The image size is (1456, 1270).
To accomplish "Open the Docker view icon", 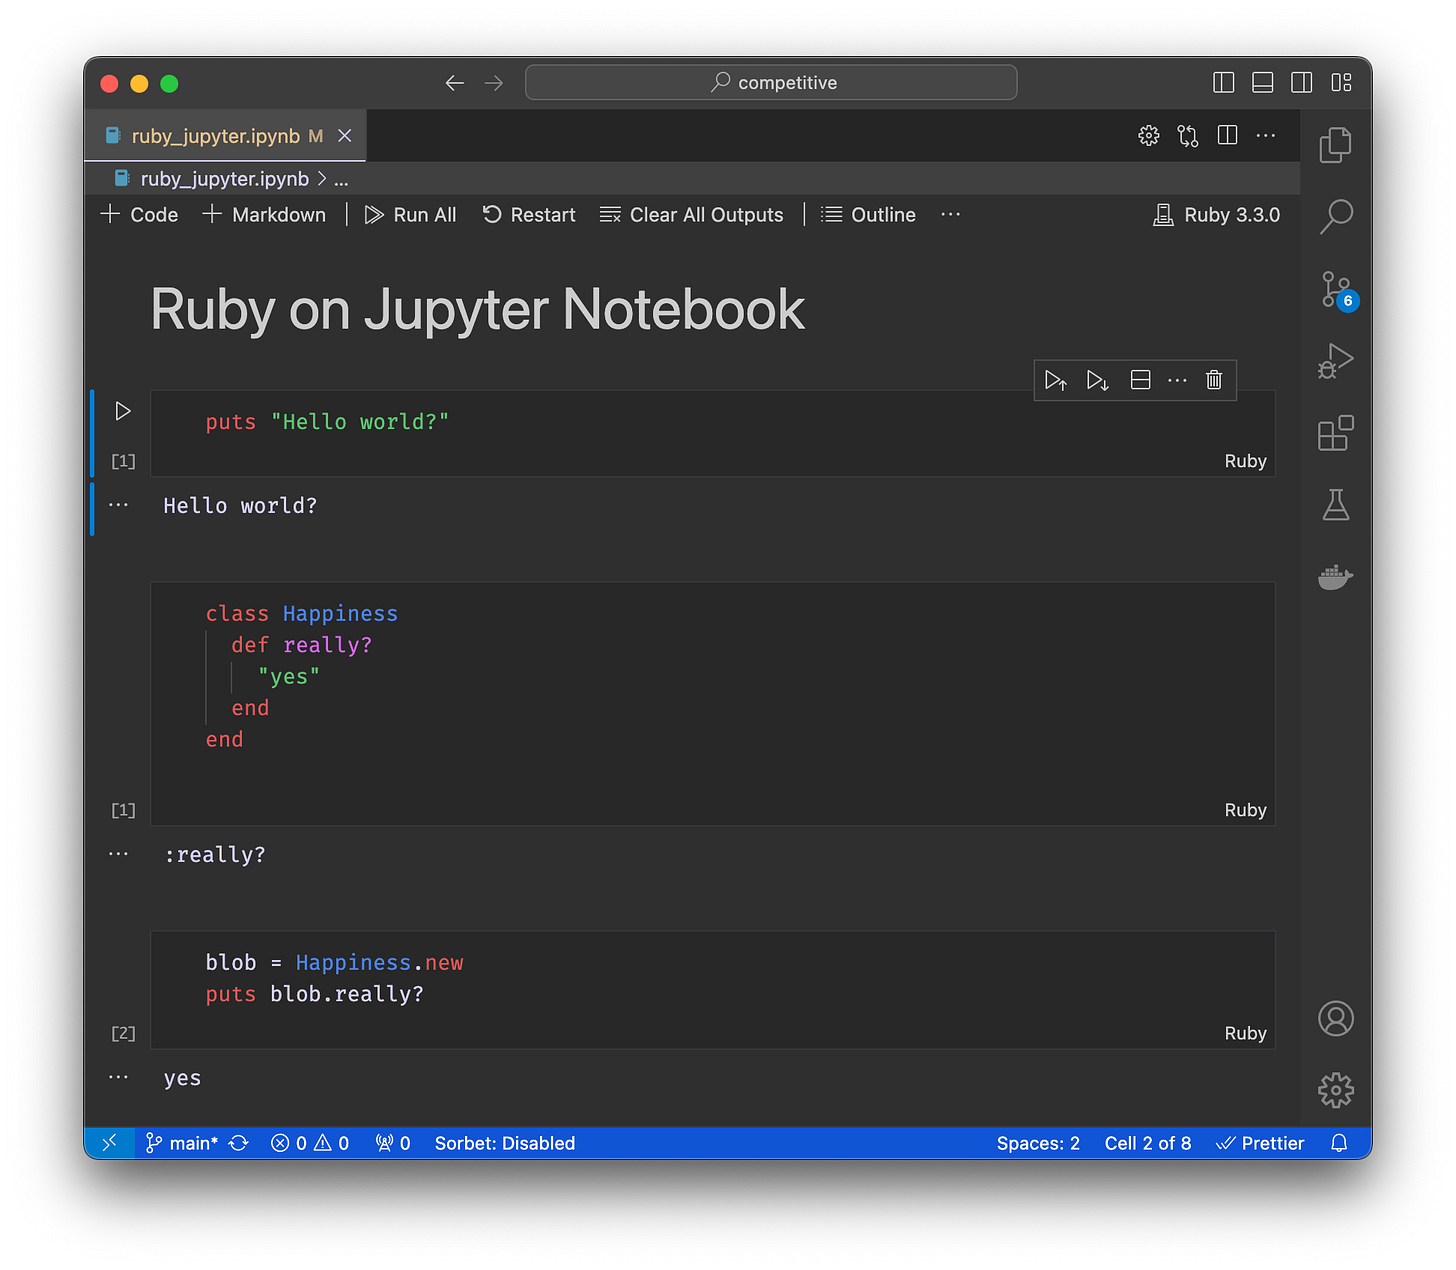I will (x=1335, y=577).
